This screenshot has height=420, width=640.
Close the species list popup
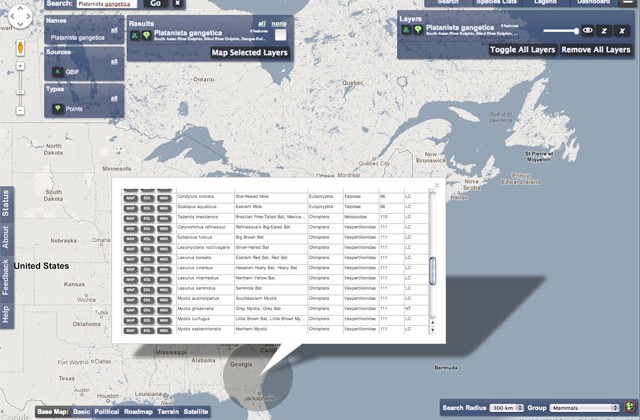tap(437, 185)
